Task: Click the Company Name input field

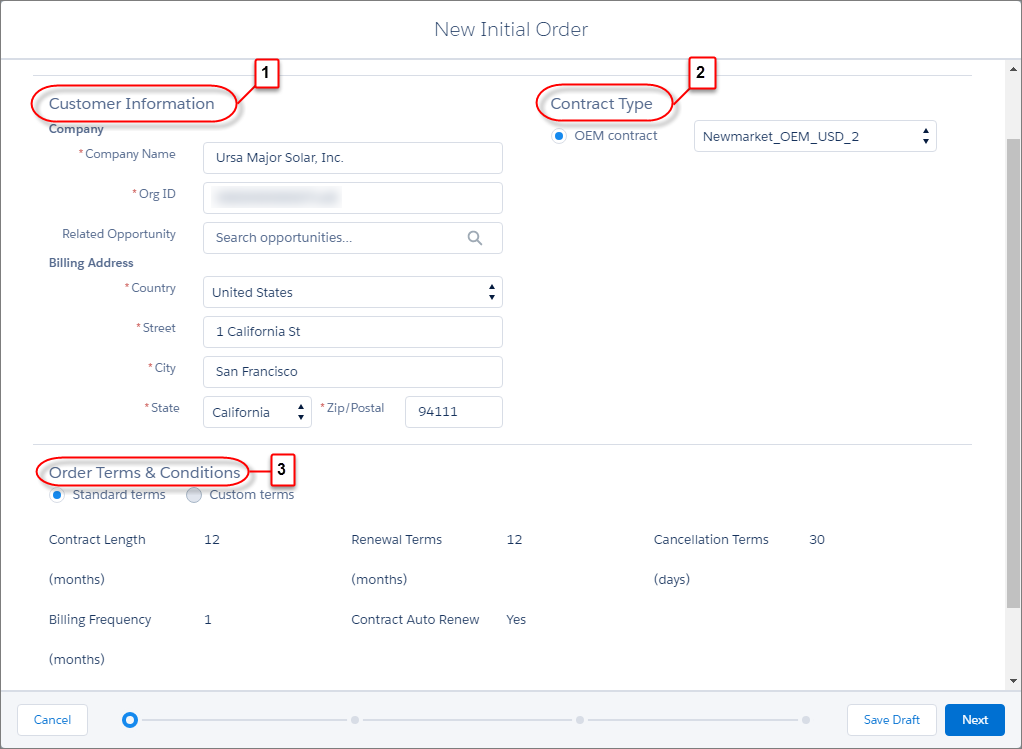Action: coord(353,158)
